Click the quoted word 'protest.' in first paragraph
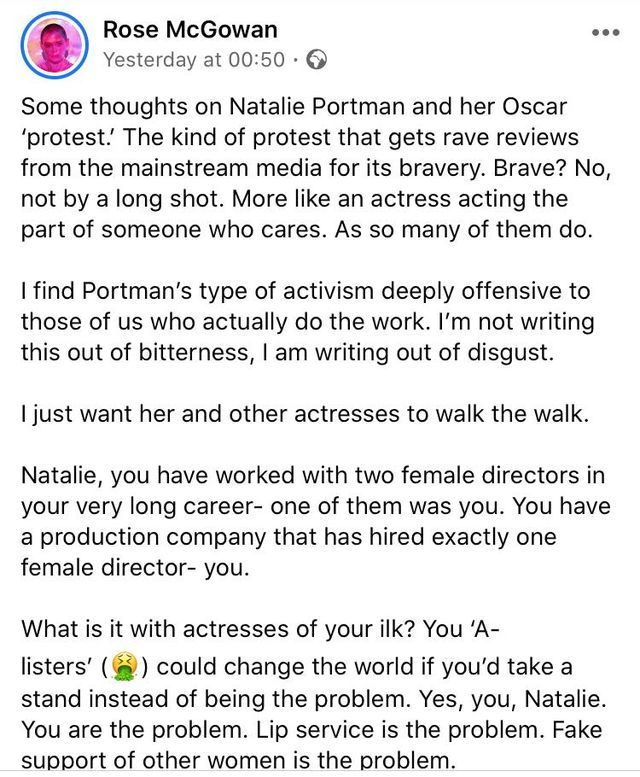Image resolution: width=640 pixels, height=777 pixels. [71, 137]
